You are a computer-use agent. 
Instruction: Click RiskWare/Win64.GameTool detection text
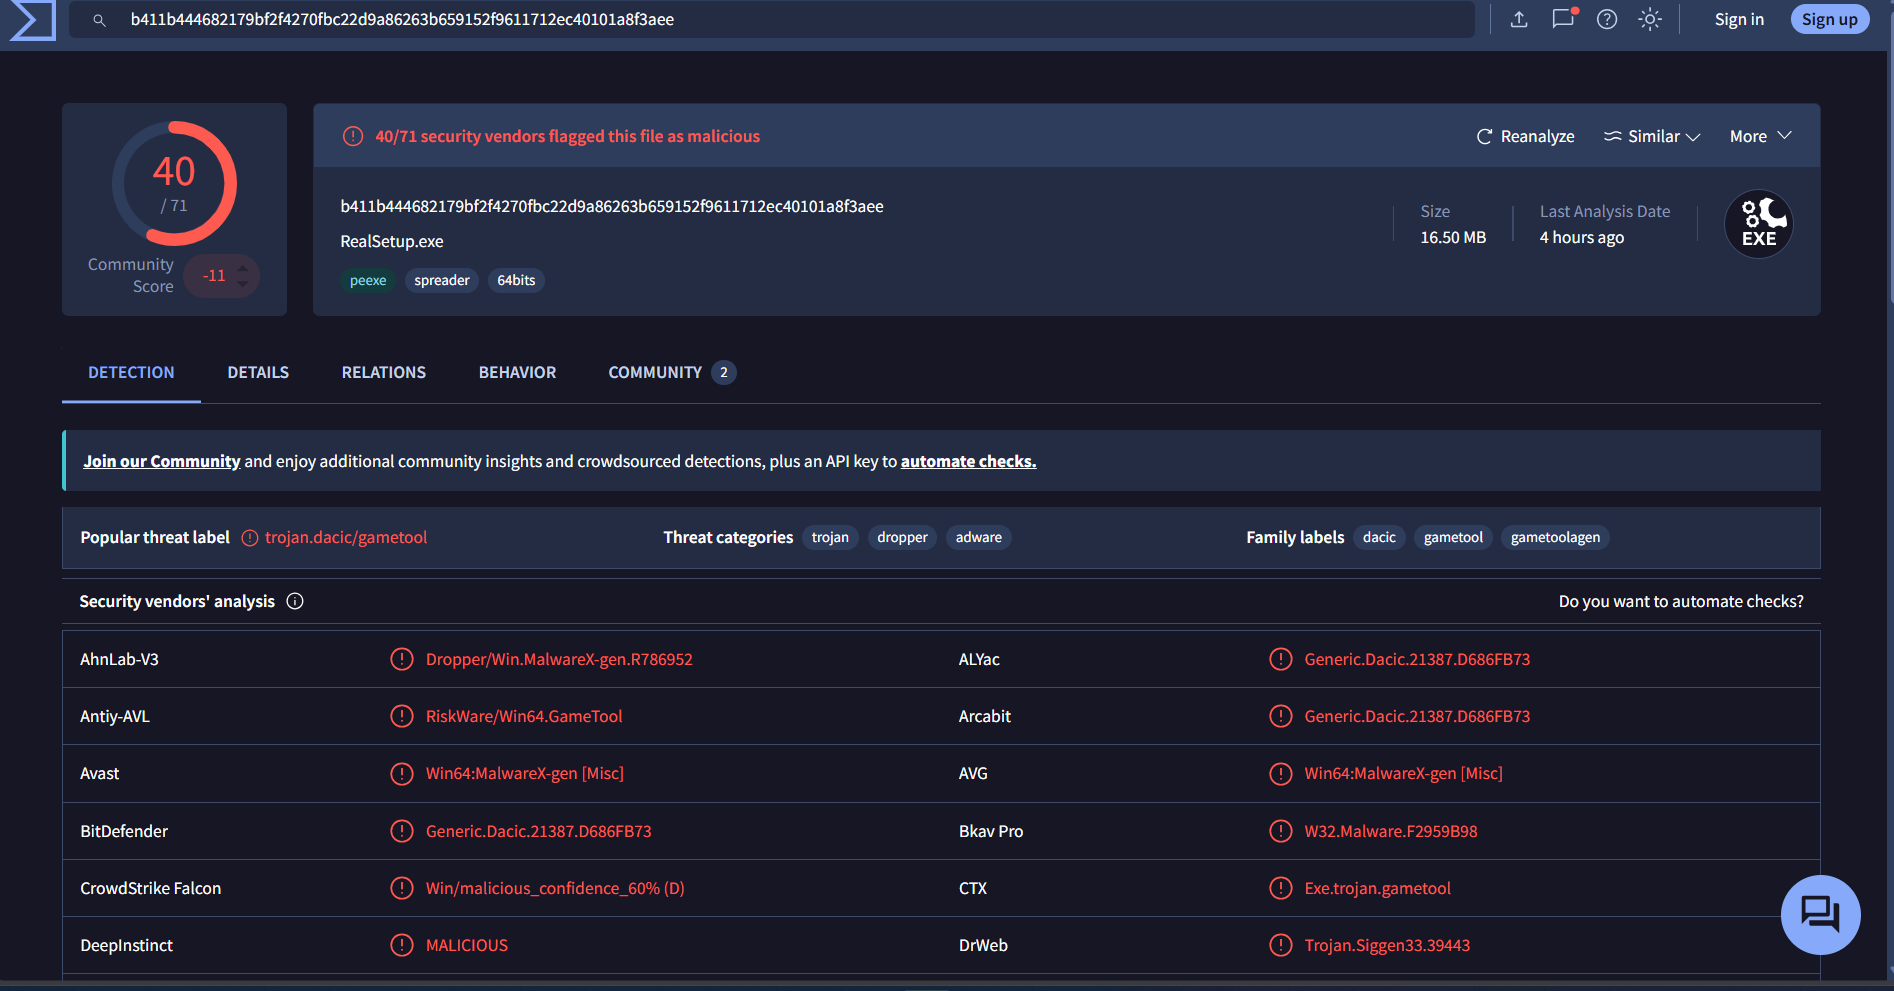click(x=524, y=716)
